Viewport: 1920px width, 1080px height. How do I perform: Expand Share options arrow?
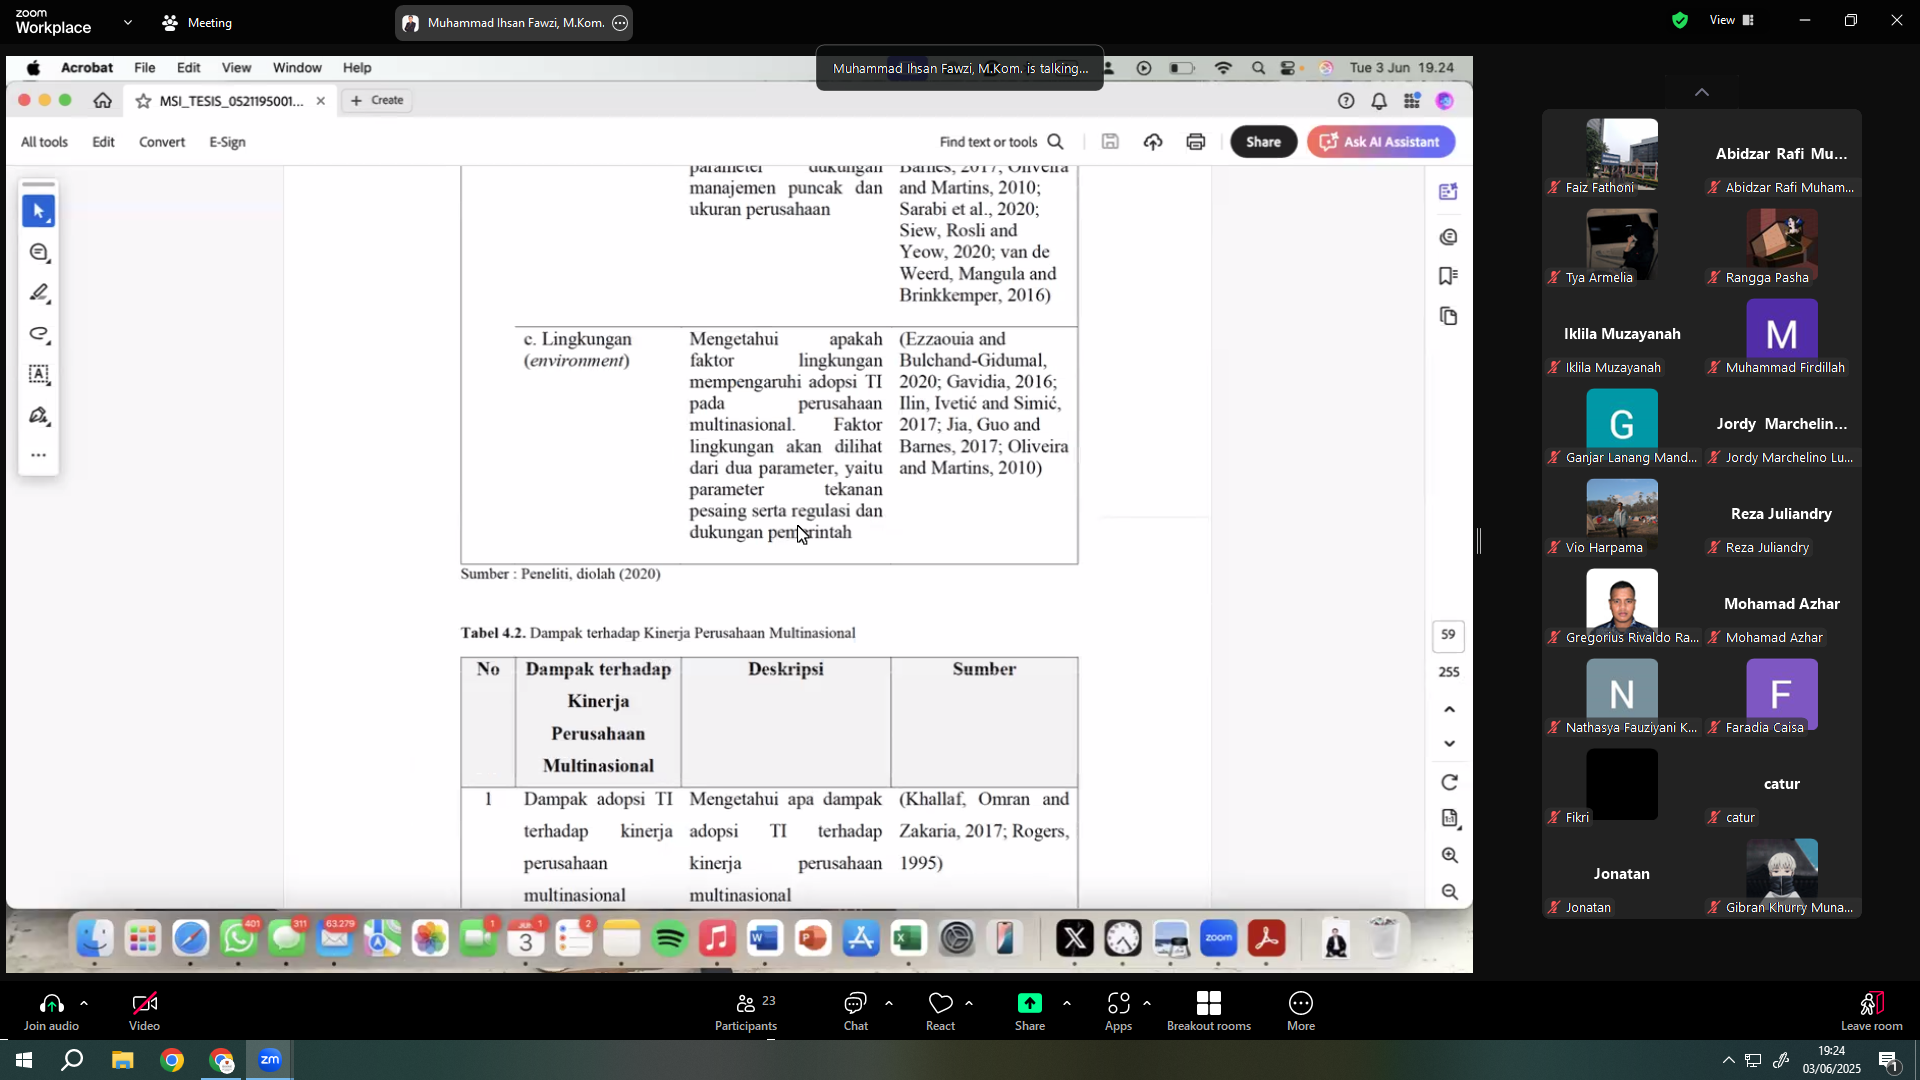[x=1066, y=1003]
